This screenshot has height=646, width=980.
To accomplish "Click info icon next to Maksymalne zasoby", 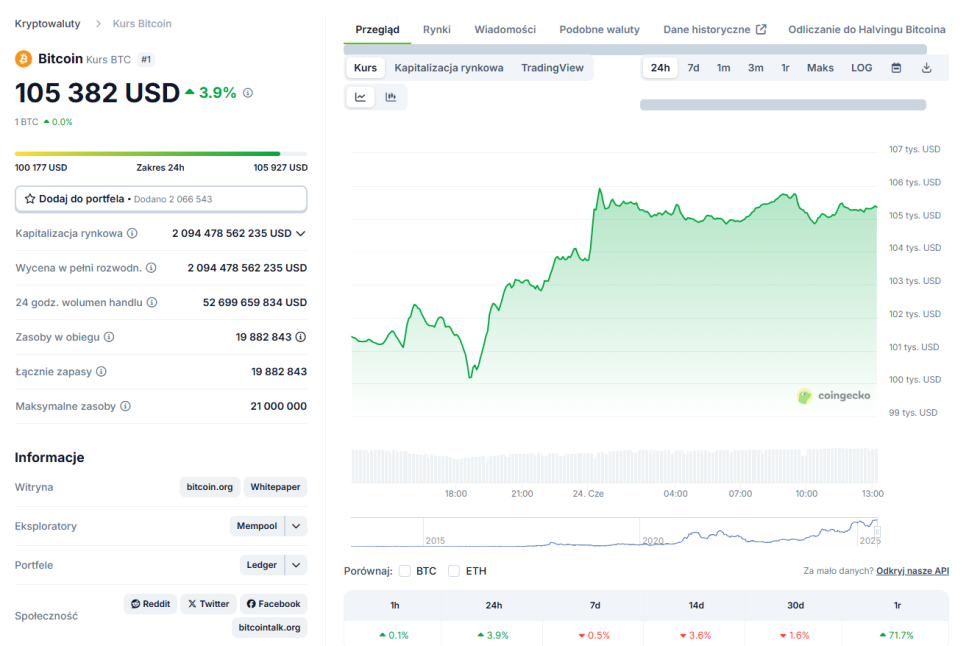I will click(125, 406).
